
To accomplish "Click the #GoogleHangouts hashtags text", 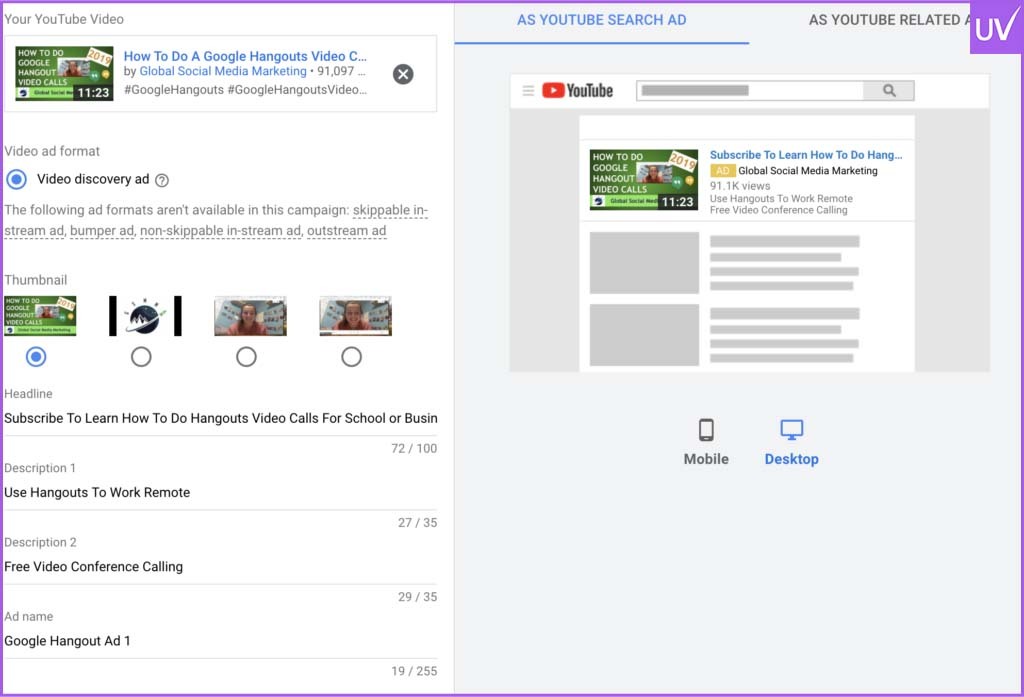I will pyautogui.click(x=245, y=89).
